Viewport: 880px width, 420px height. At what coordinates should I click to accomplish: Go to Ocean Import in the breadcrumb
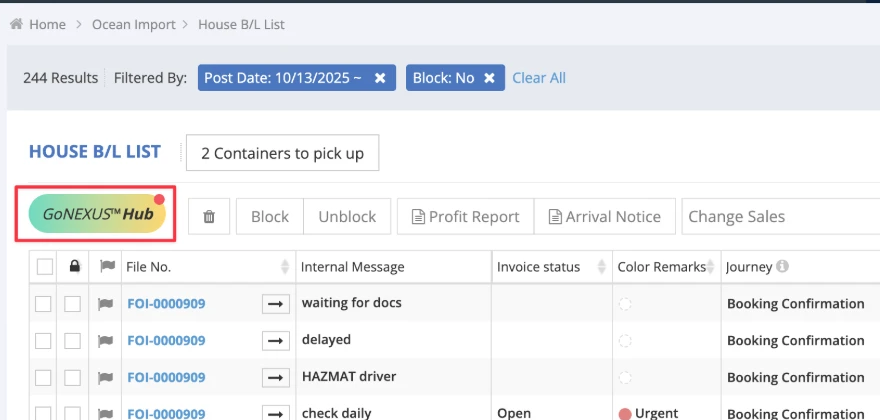coord(134,25)
